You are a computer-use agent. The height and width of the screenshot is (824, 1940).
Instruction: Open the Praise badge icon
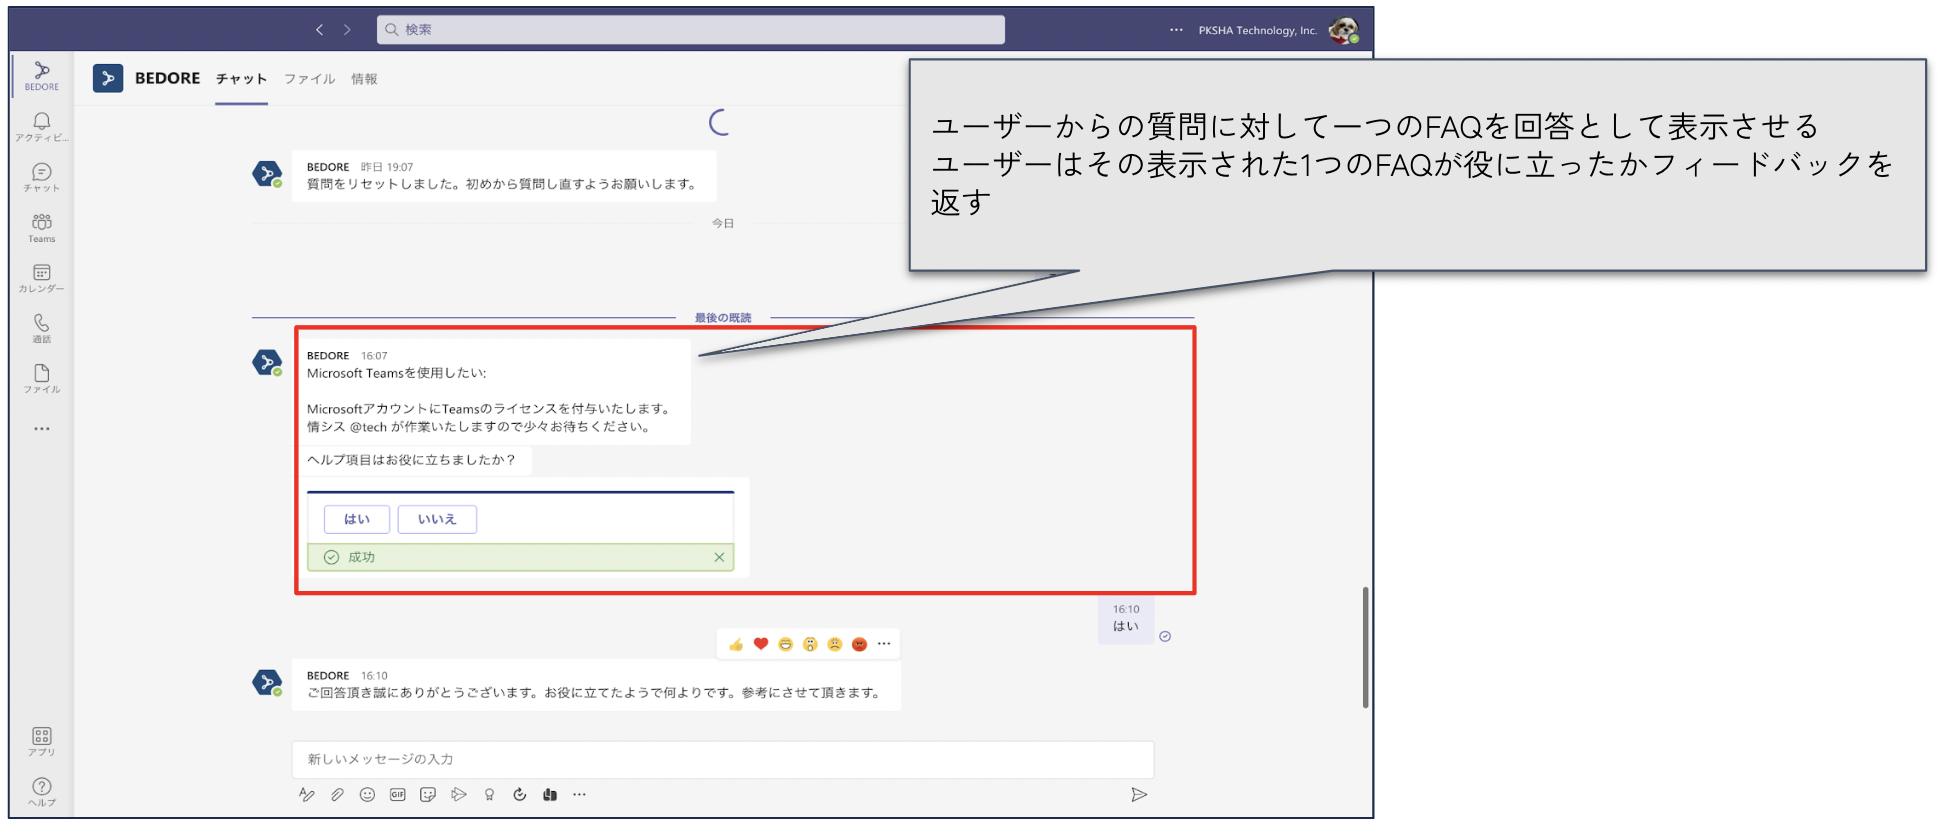[x=489, y=795]
